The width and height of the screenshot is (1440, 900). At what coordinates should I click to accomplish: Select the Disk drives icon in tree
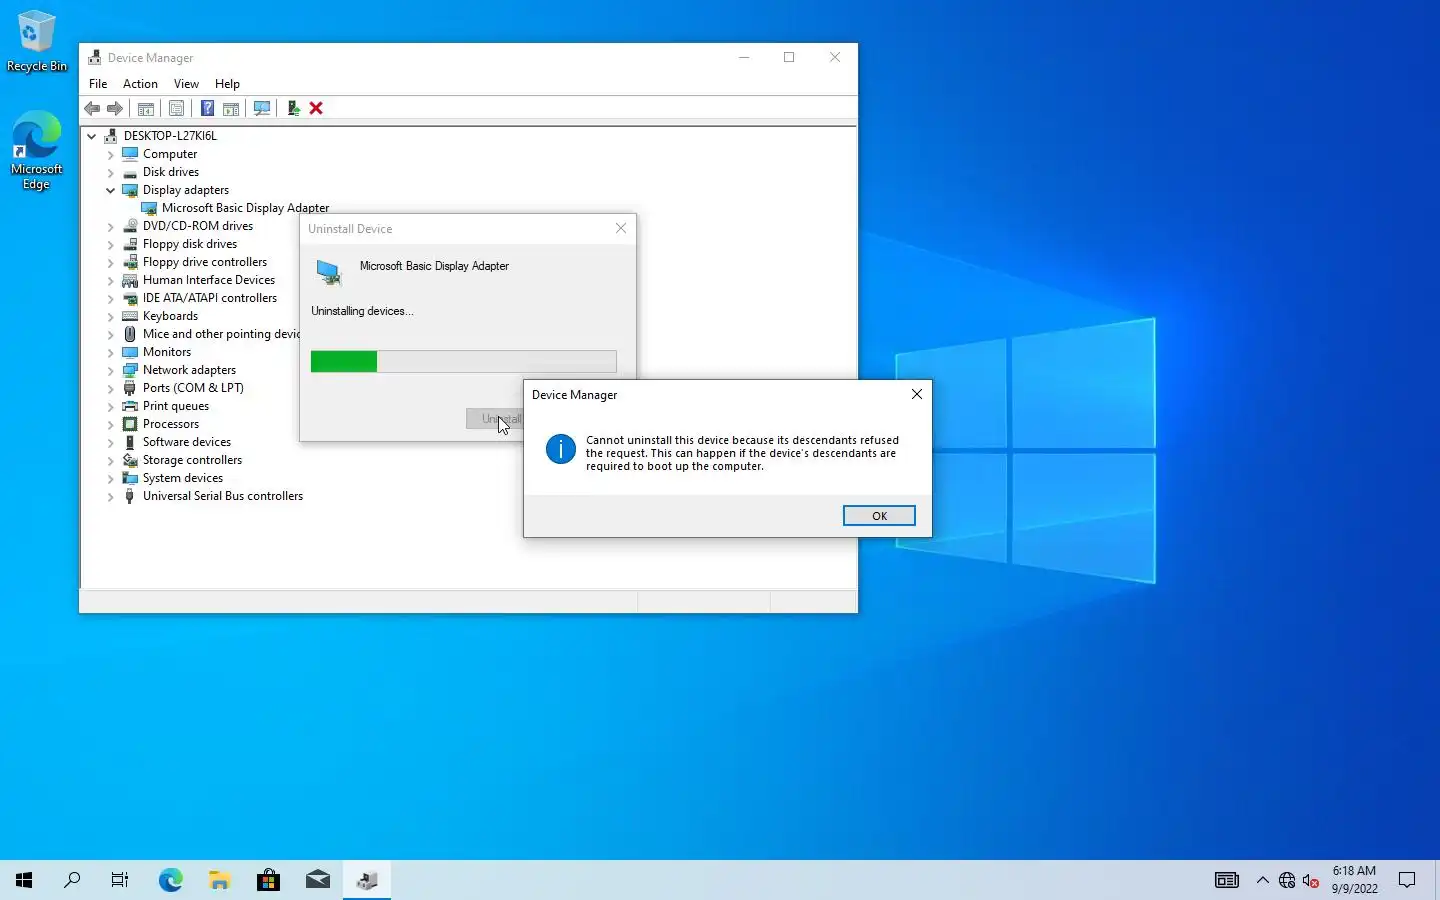130,172
